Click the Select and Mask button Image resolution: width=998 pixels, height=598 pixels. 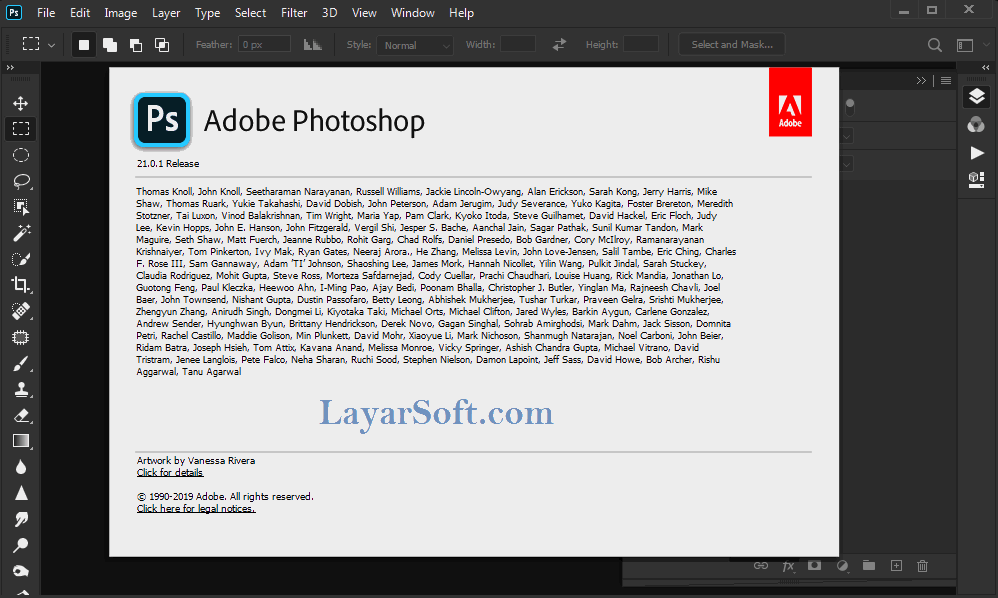click(x=732, y=45)
